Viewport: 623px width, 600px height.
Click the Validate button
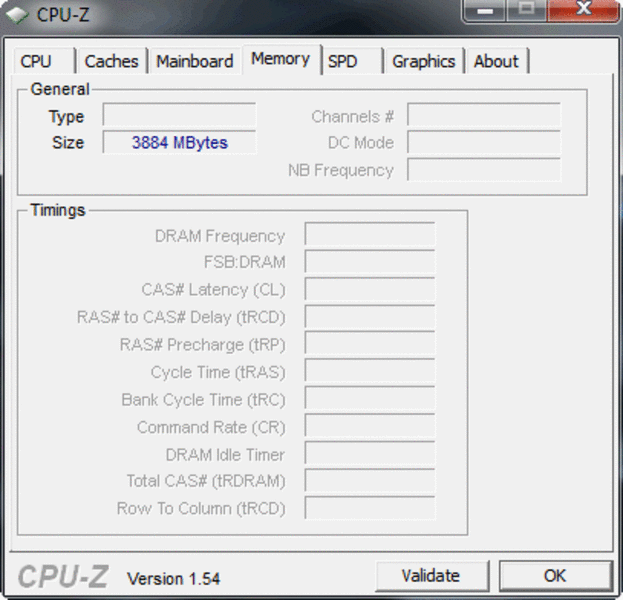tap(431, 575)
